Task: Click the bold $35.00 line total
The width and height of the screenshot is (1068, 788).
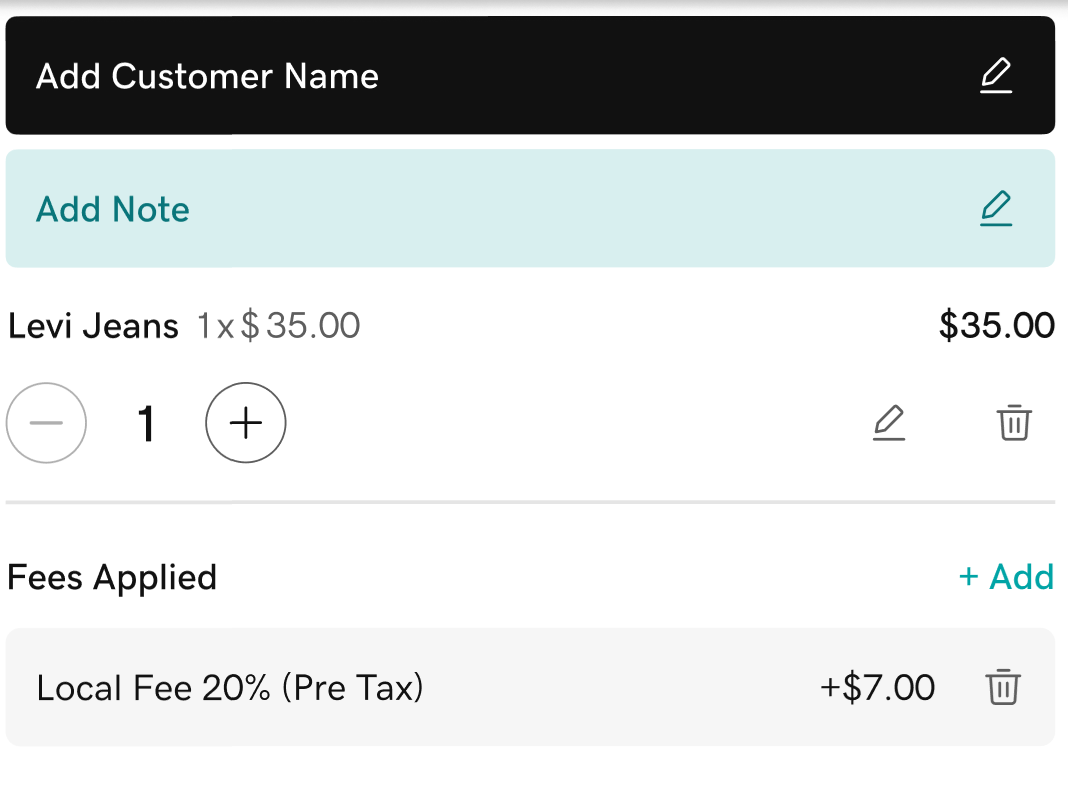Action: coord(996,326)
